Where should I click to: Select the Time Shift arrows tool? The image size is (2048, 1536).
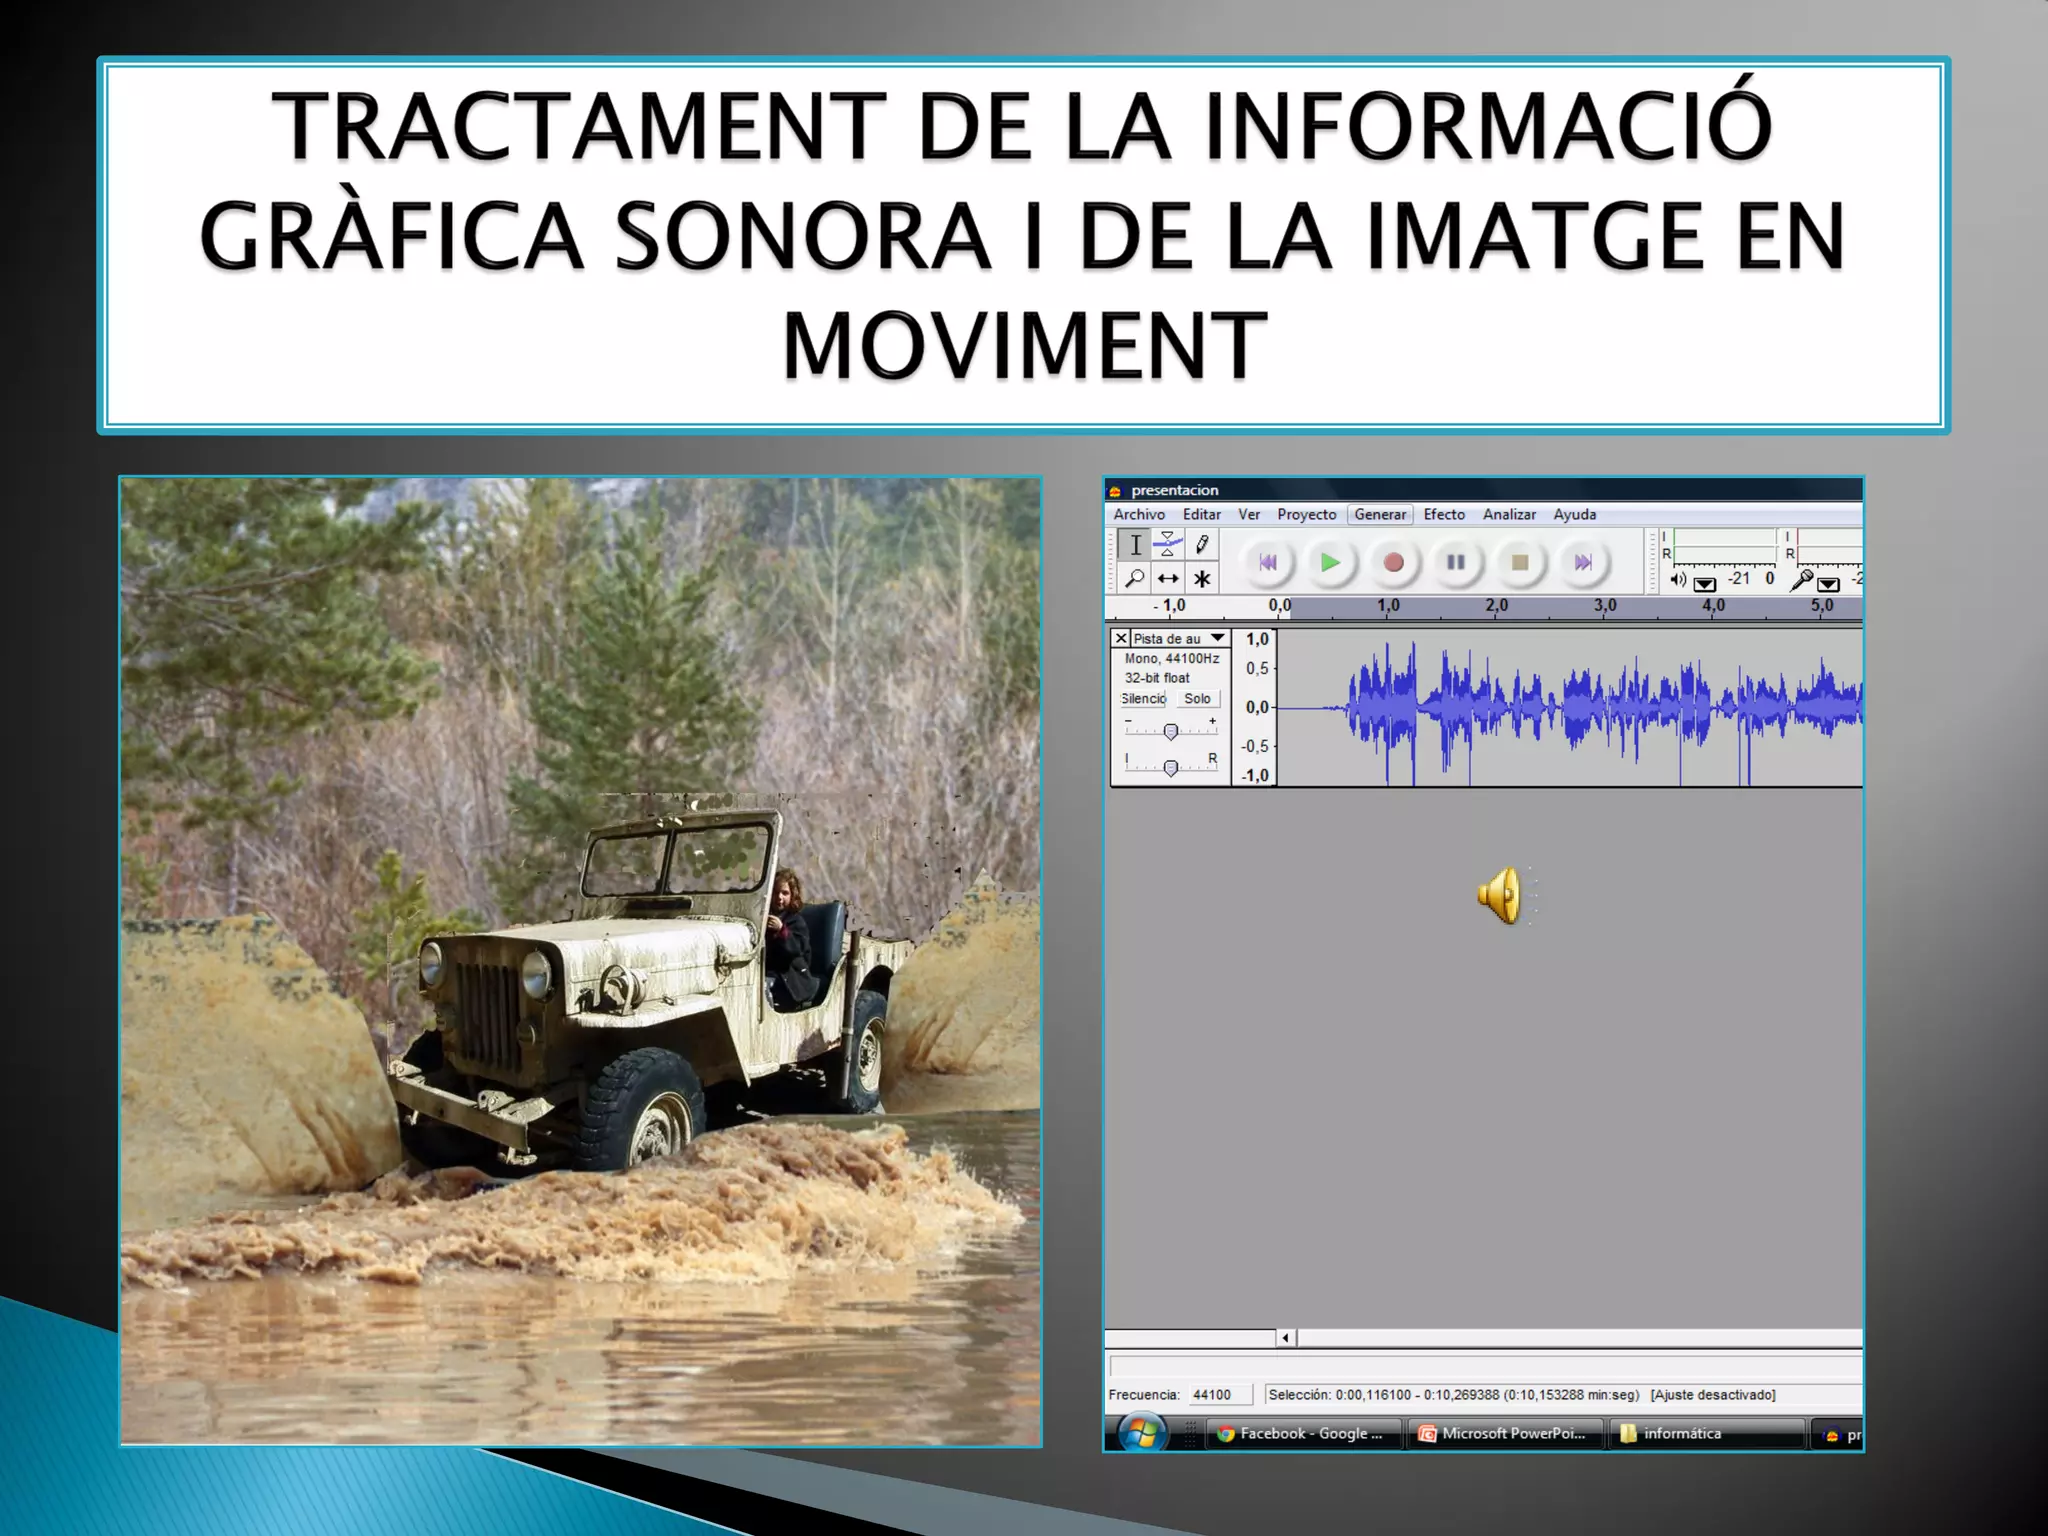point(1168,578)
